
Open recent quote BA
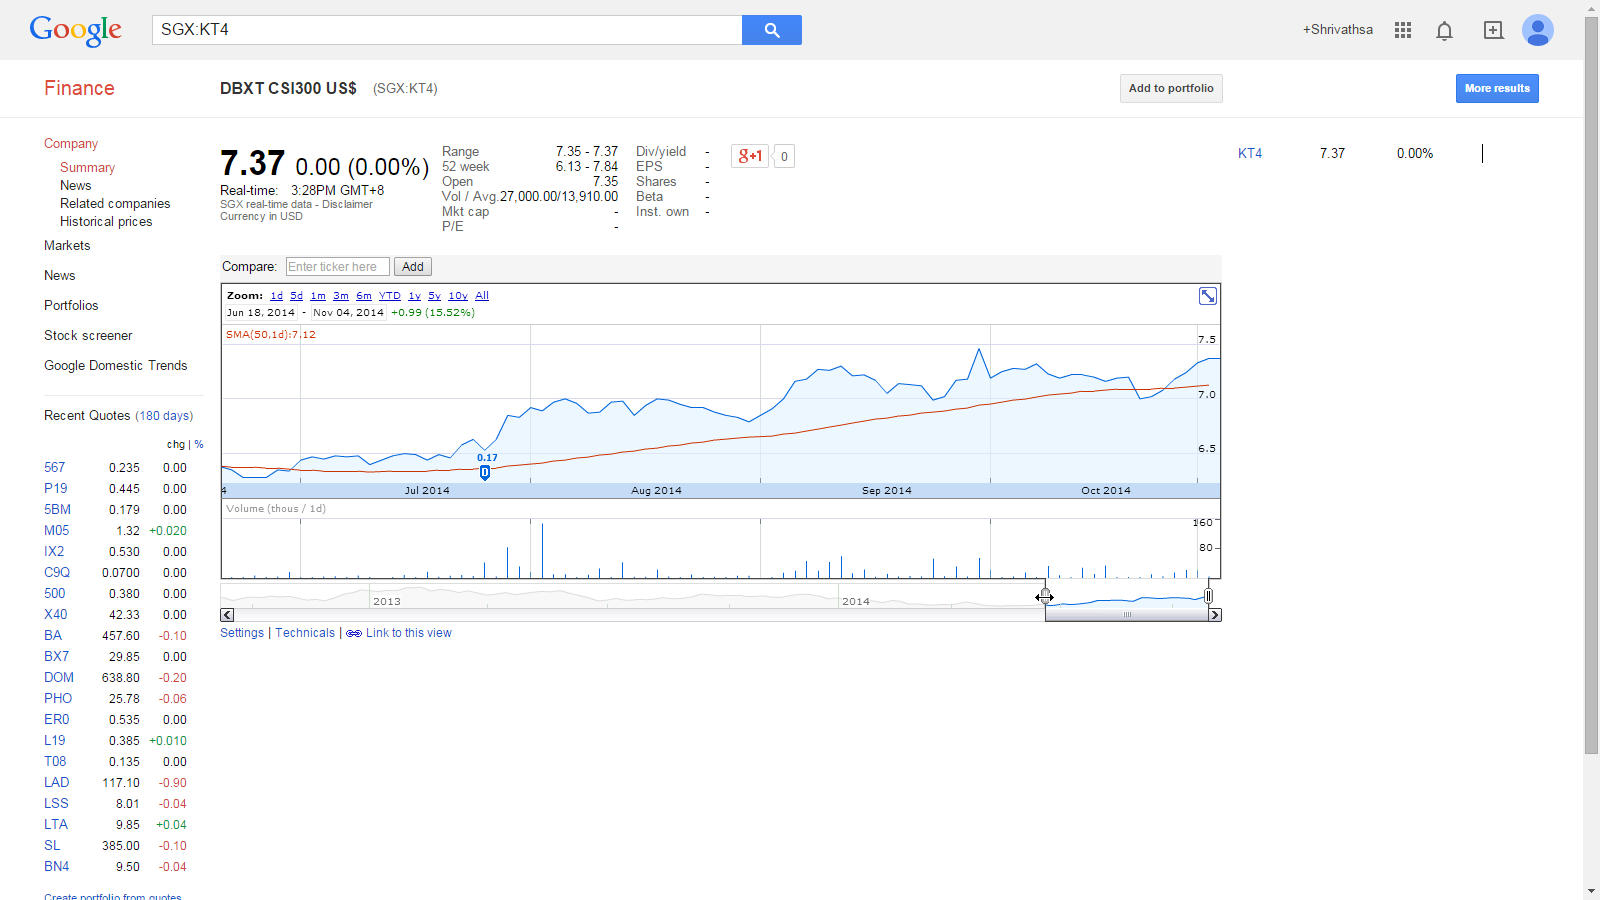53,635
